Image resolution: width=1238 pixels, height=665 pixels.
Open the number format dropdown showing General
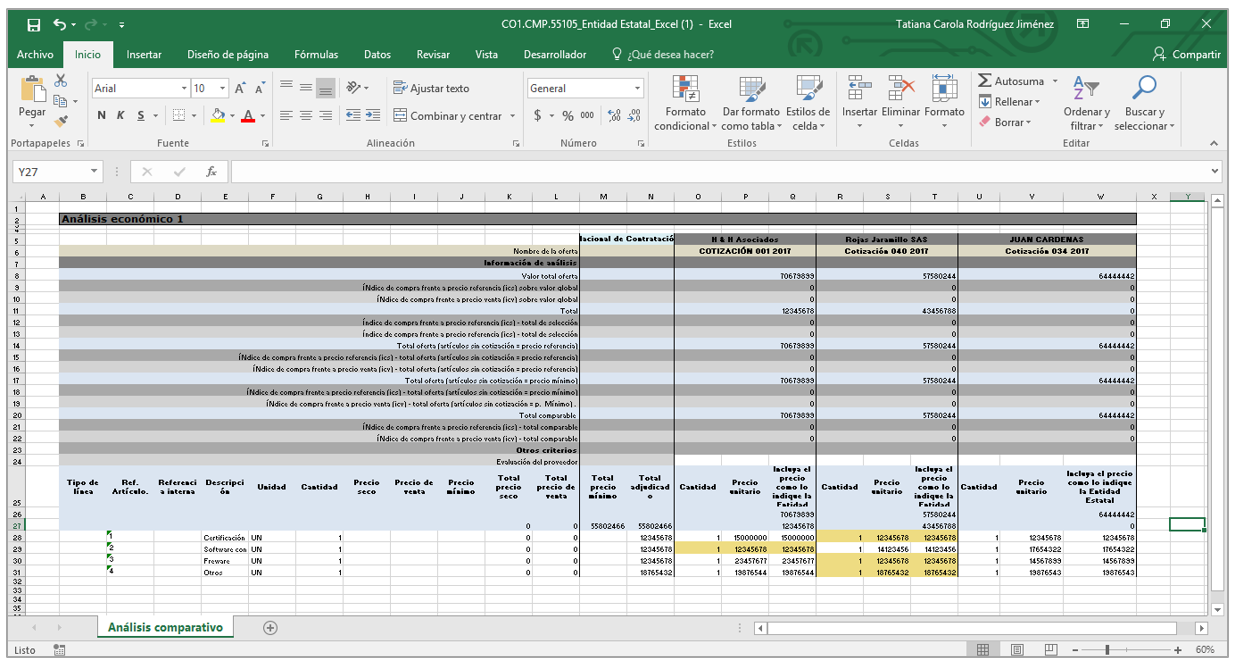point(637,88)
